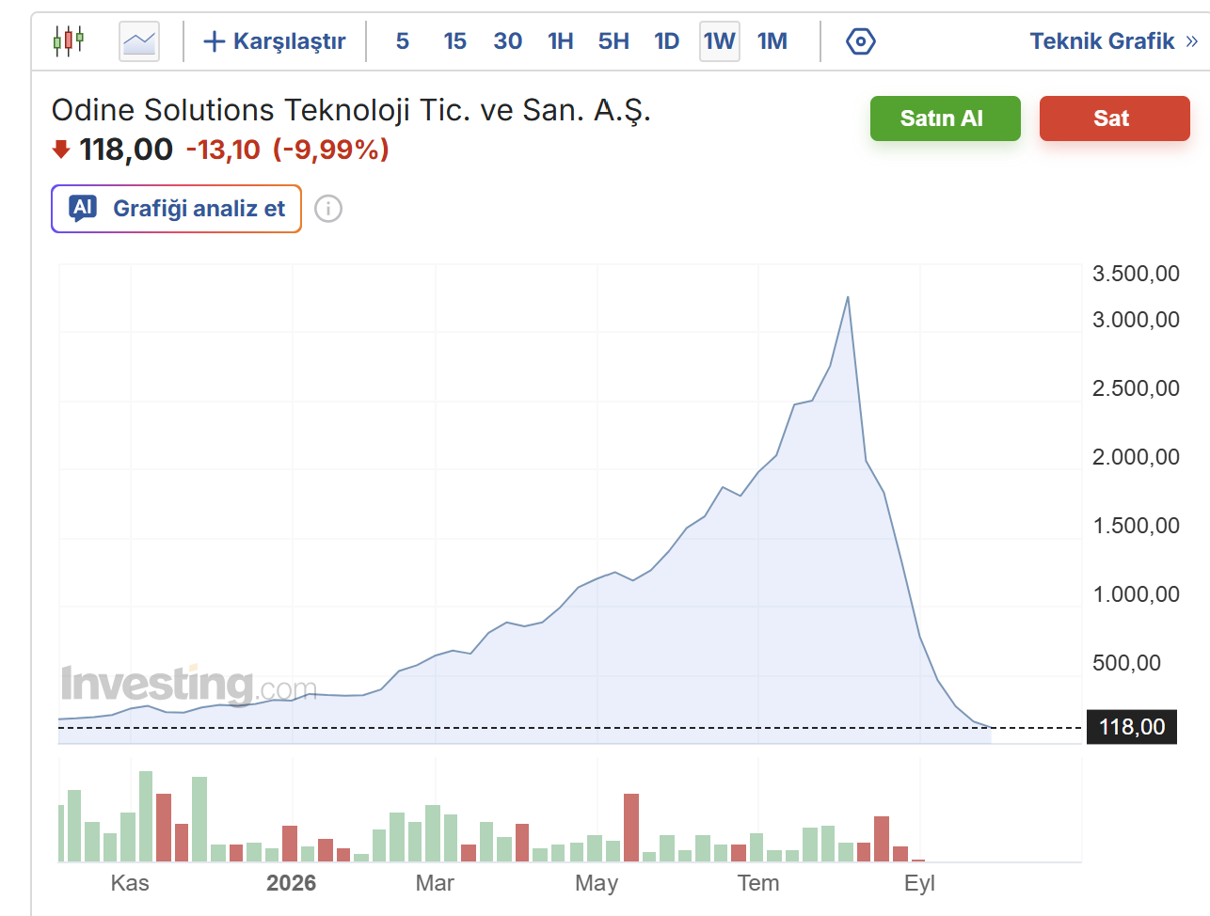Select the 5 minute timeframe
The width and height of the screenshot is (1210, 916).
(402, 41)
